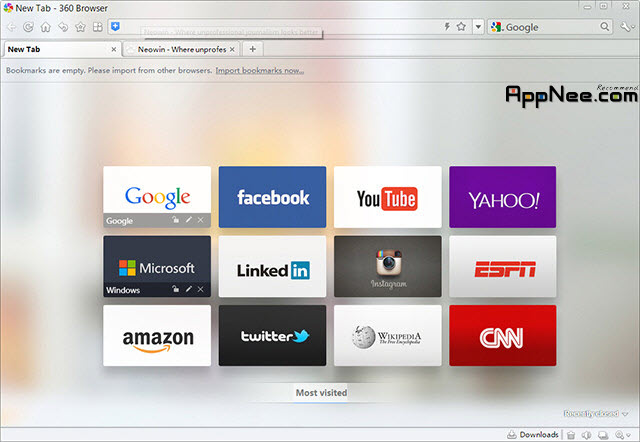The height and width of the screenshot is (442, 640).
Task: Reload the page with the refresh icon
Action: pos(28,27)
